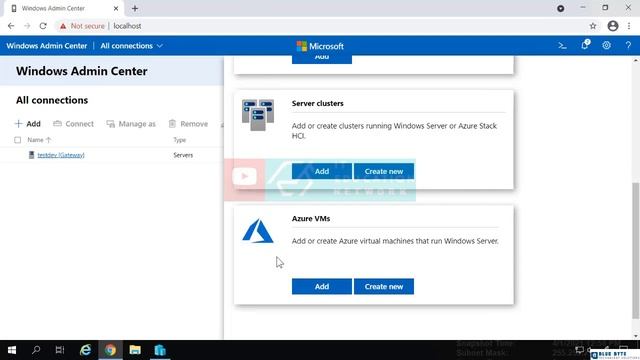
Task: Click Chrome icon on taskbar
Action: 110,350
